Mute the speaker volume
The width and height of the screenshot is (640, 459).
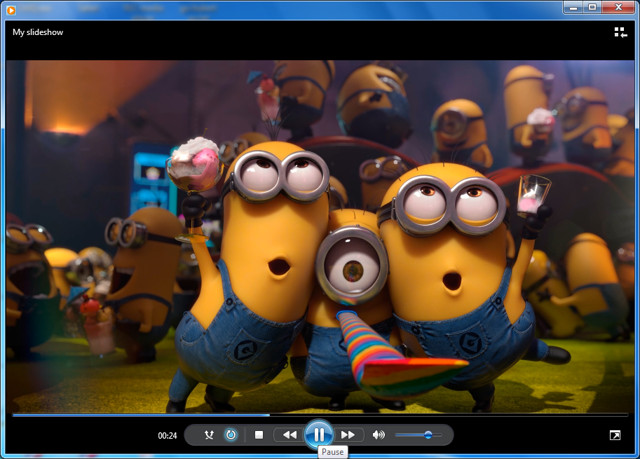point(378,435)
